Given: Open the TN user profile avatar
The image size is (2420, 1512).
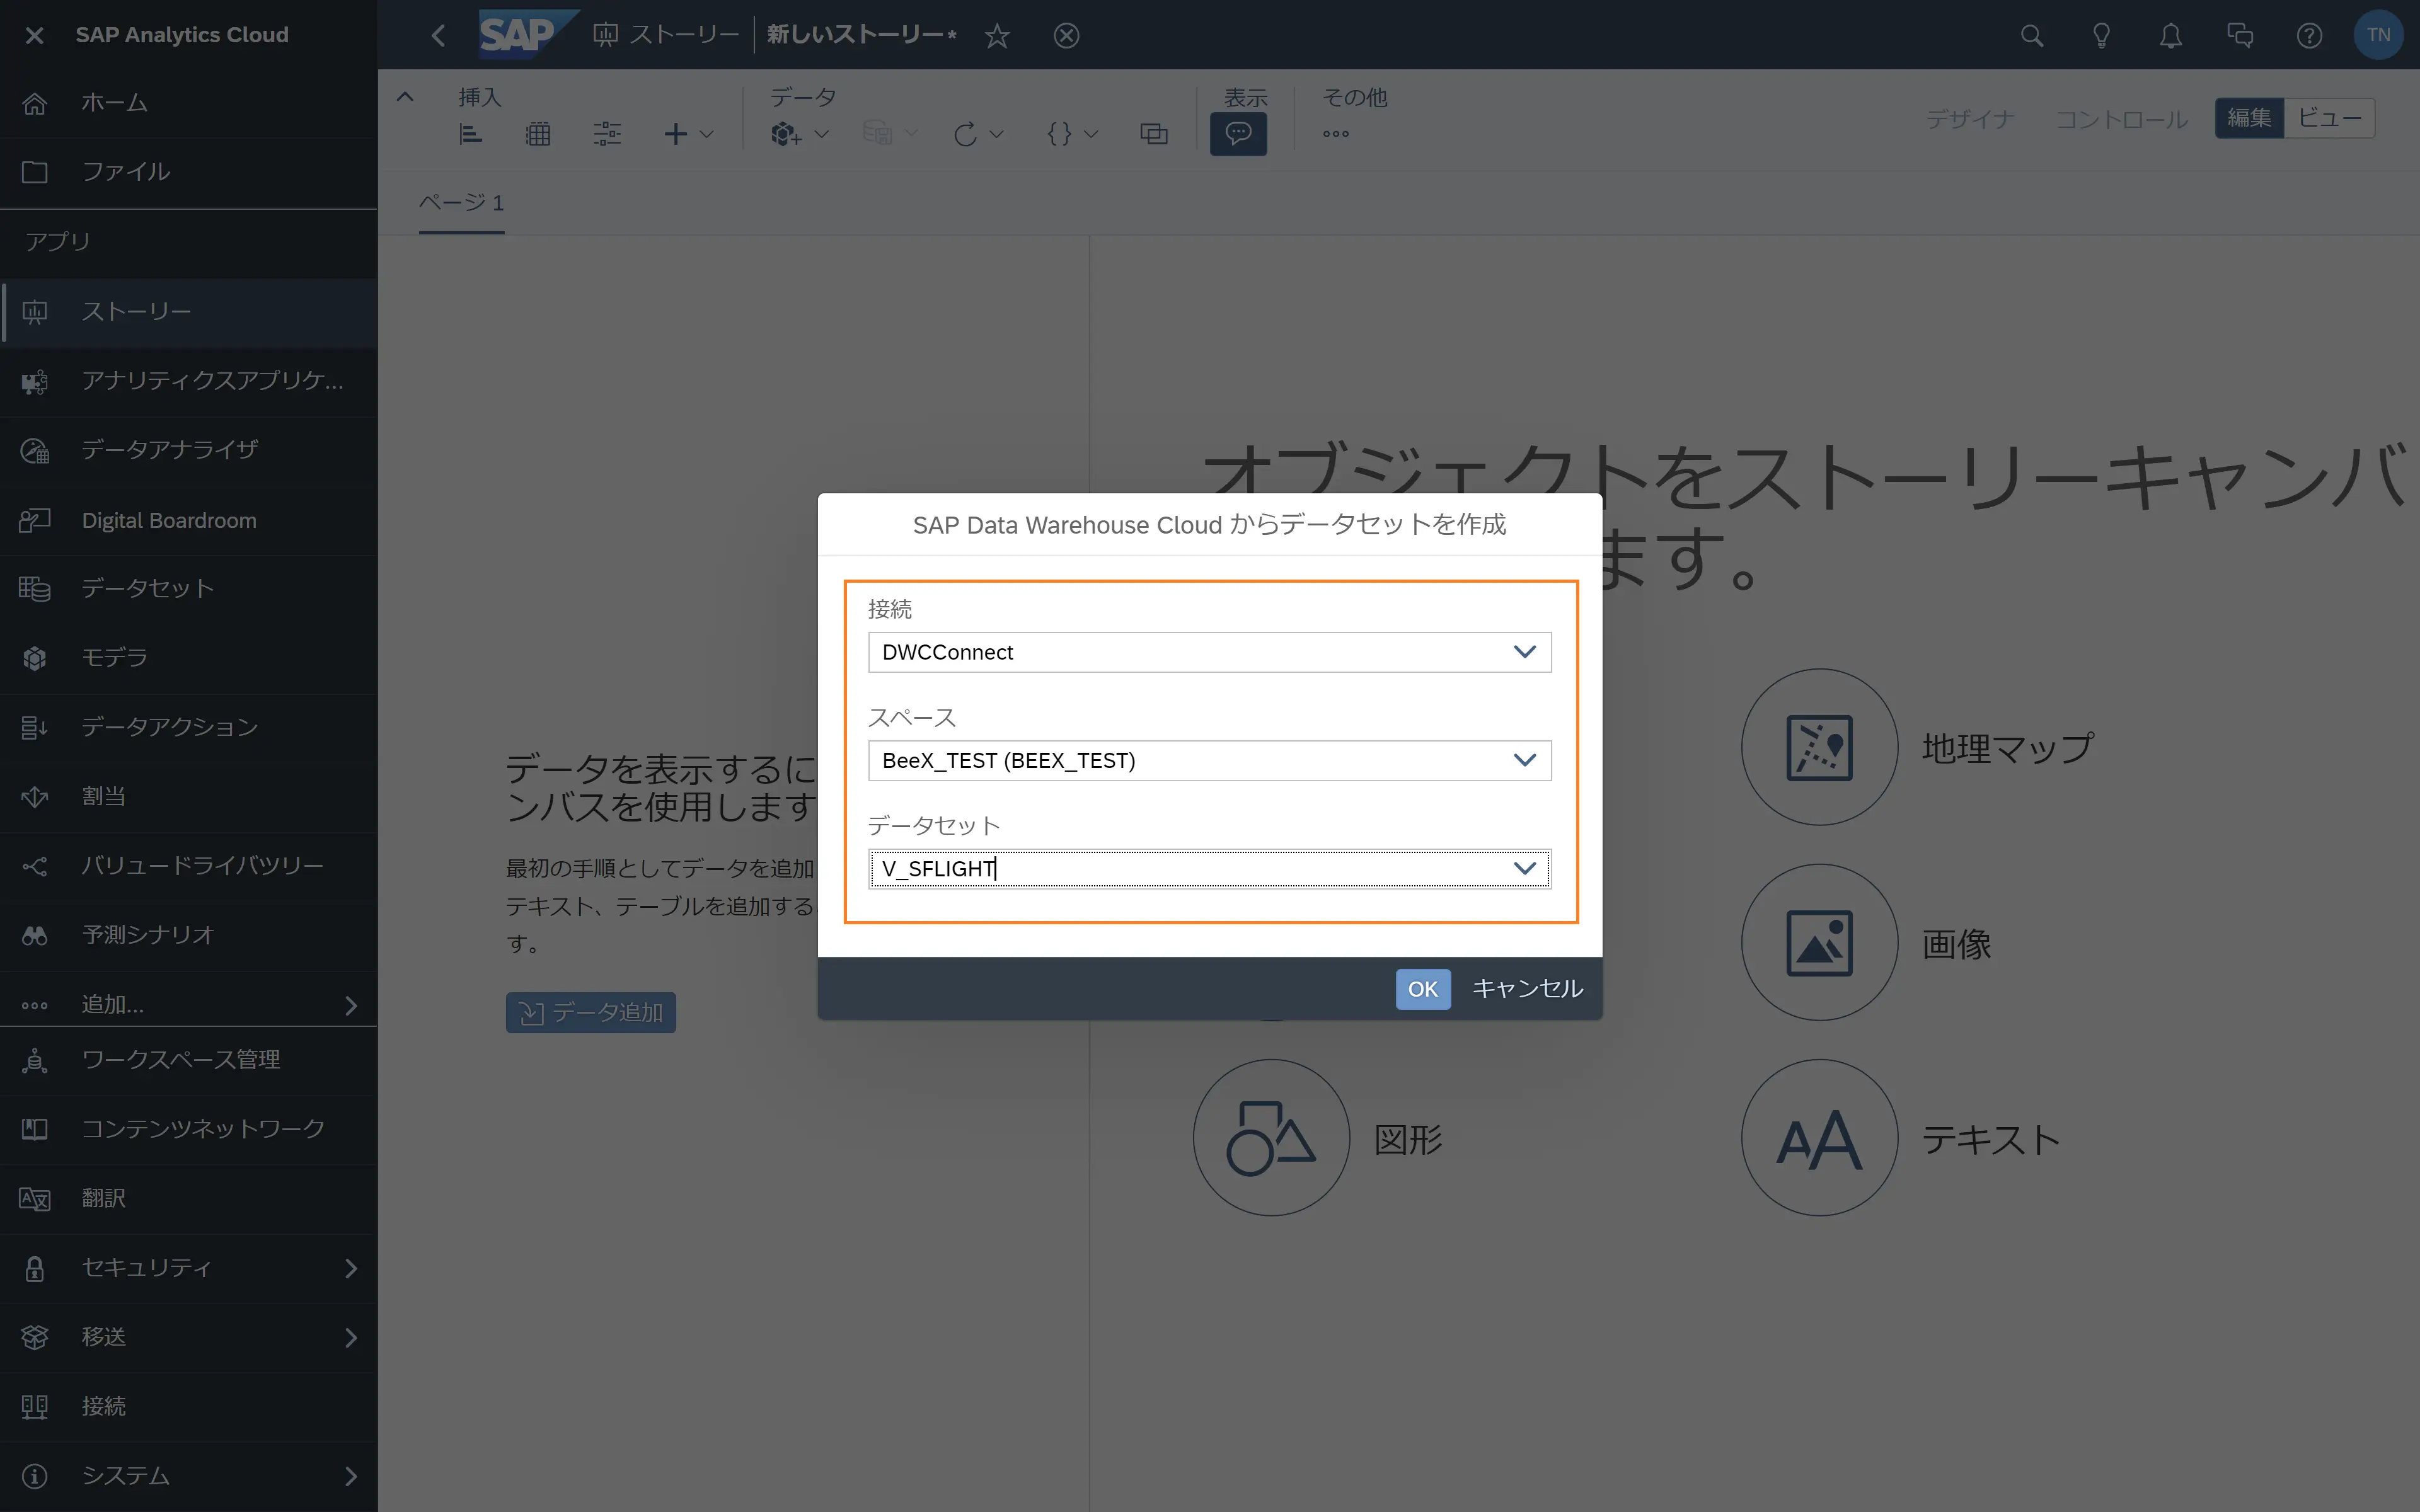Looking at the screenshot, I should click(2378, 35).
